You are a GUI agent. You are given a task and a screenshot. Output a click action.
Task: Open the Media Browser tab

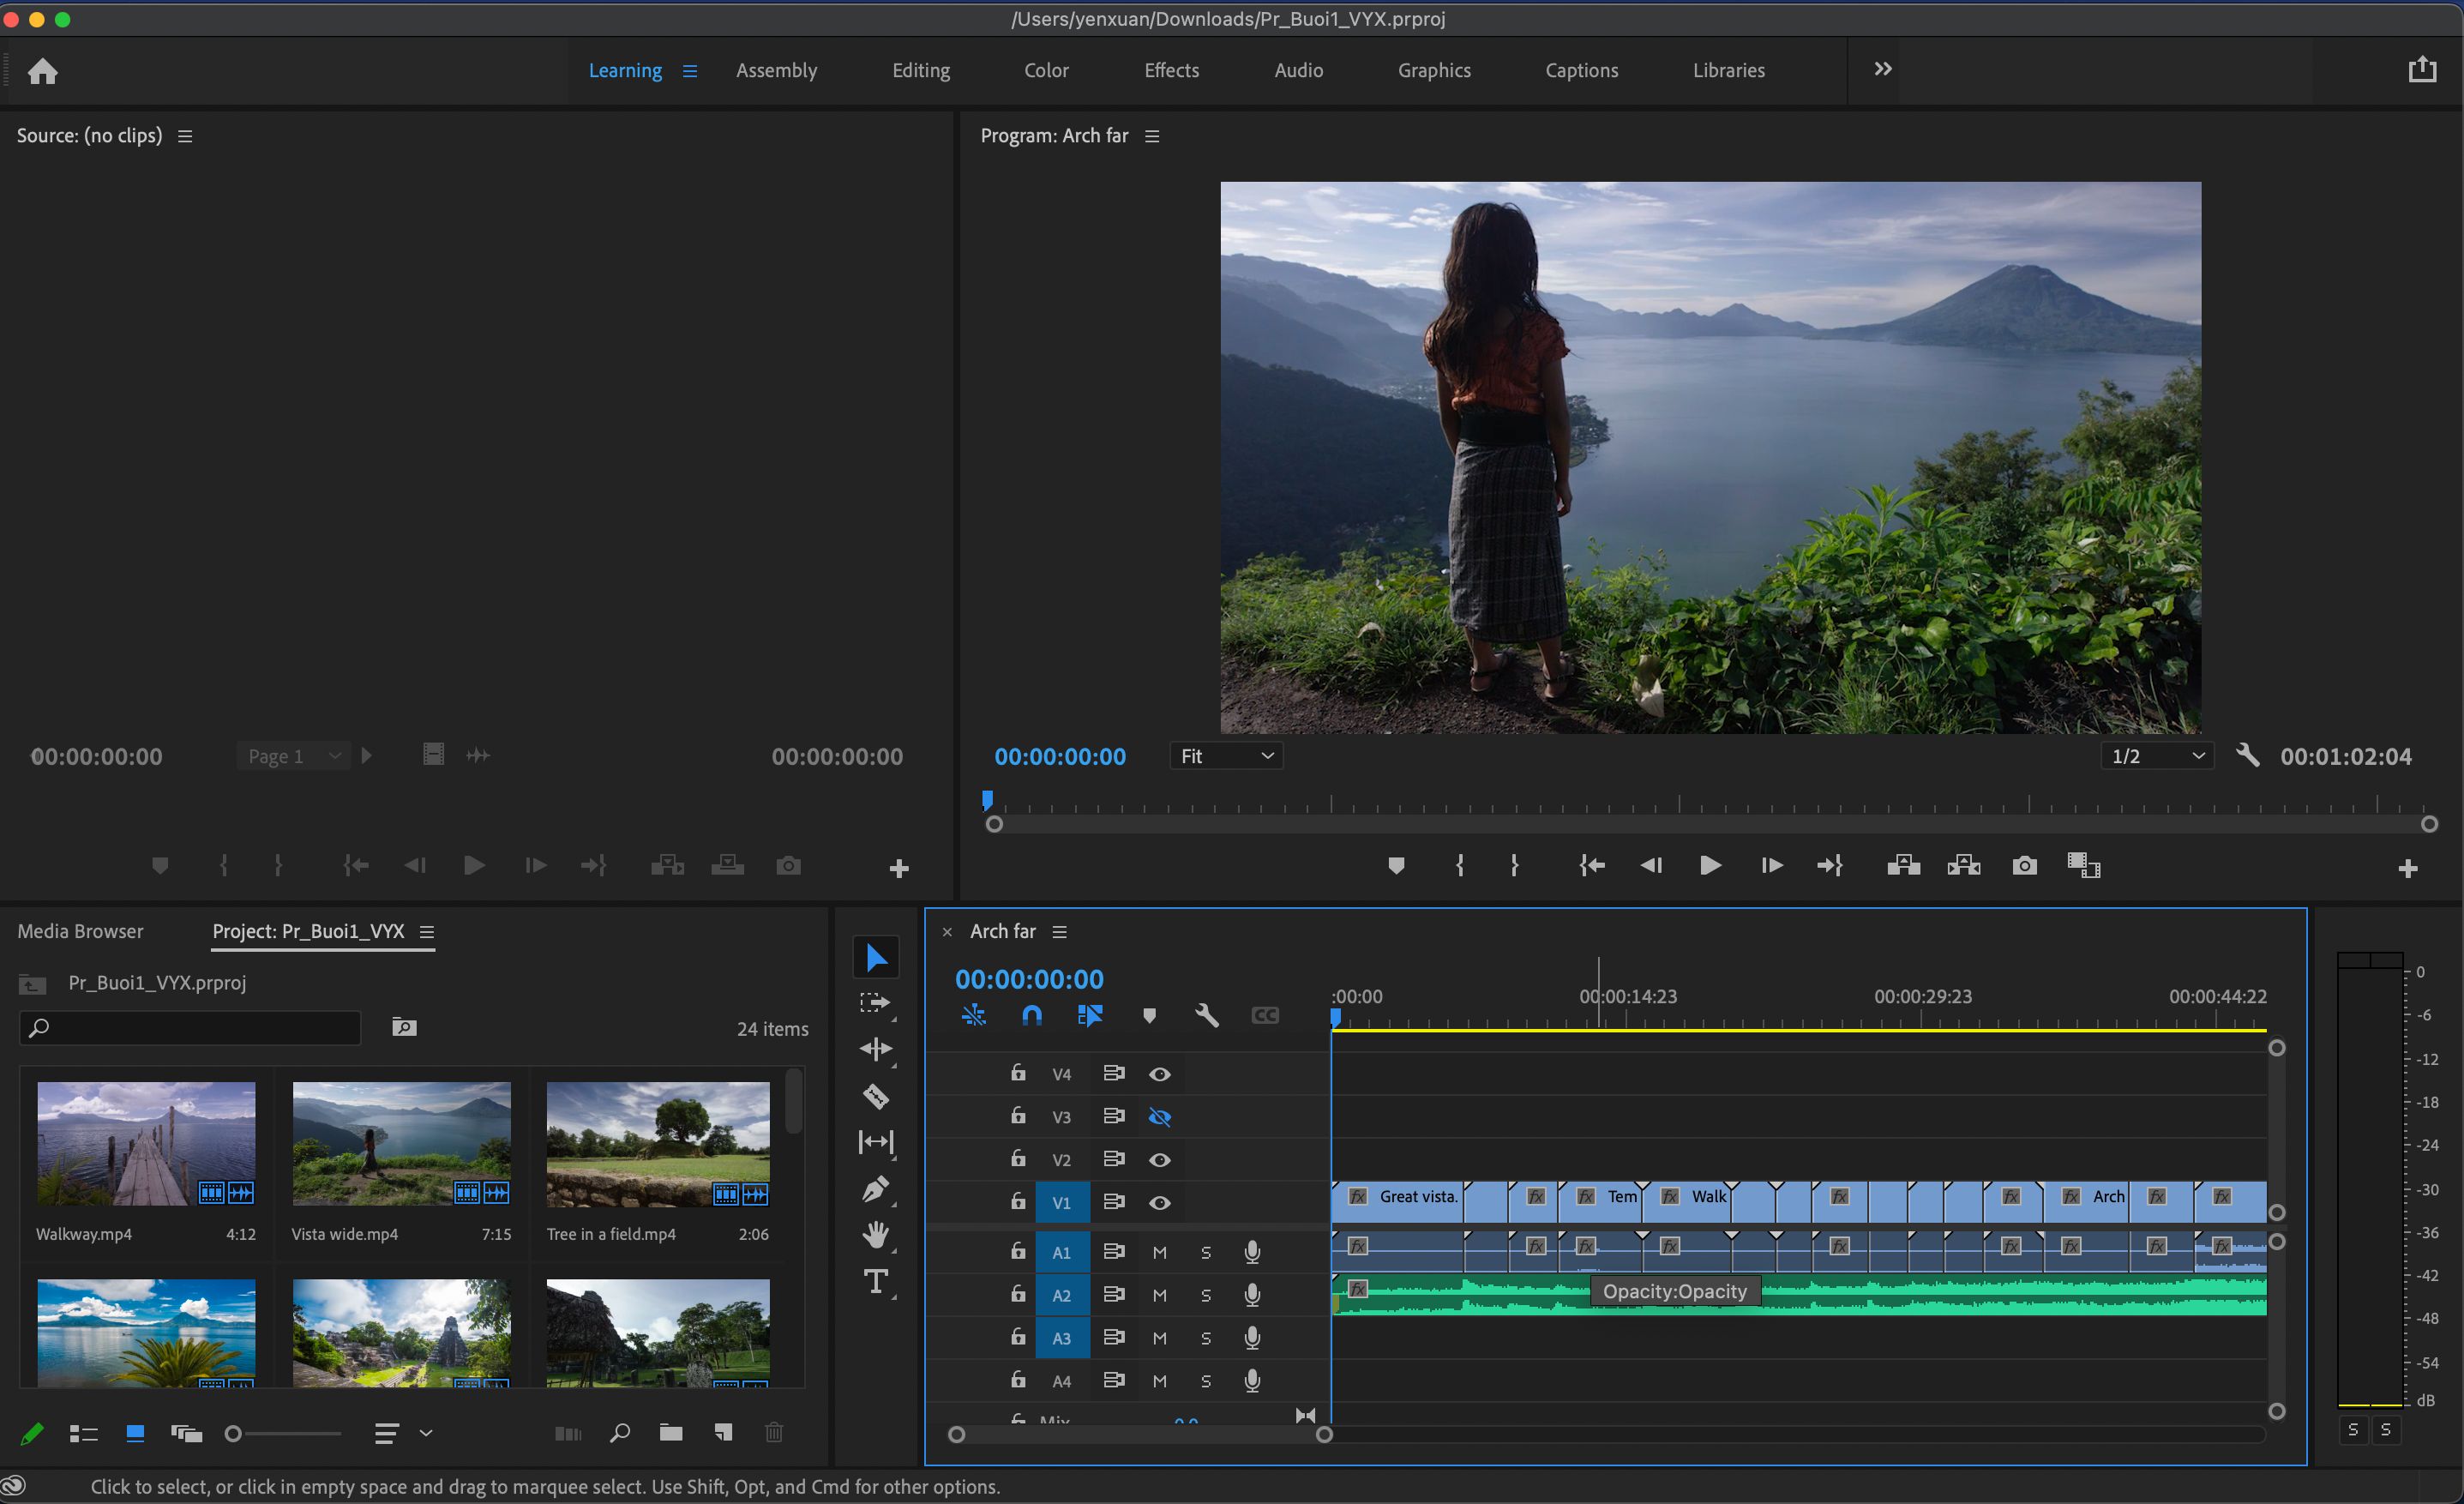(x=80, y=931)
